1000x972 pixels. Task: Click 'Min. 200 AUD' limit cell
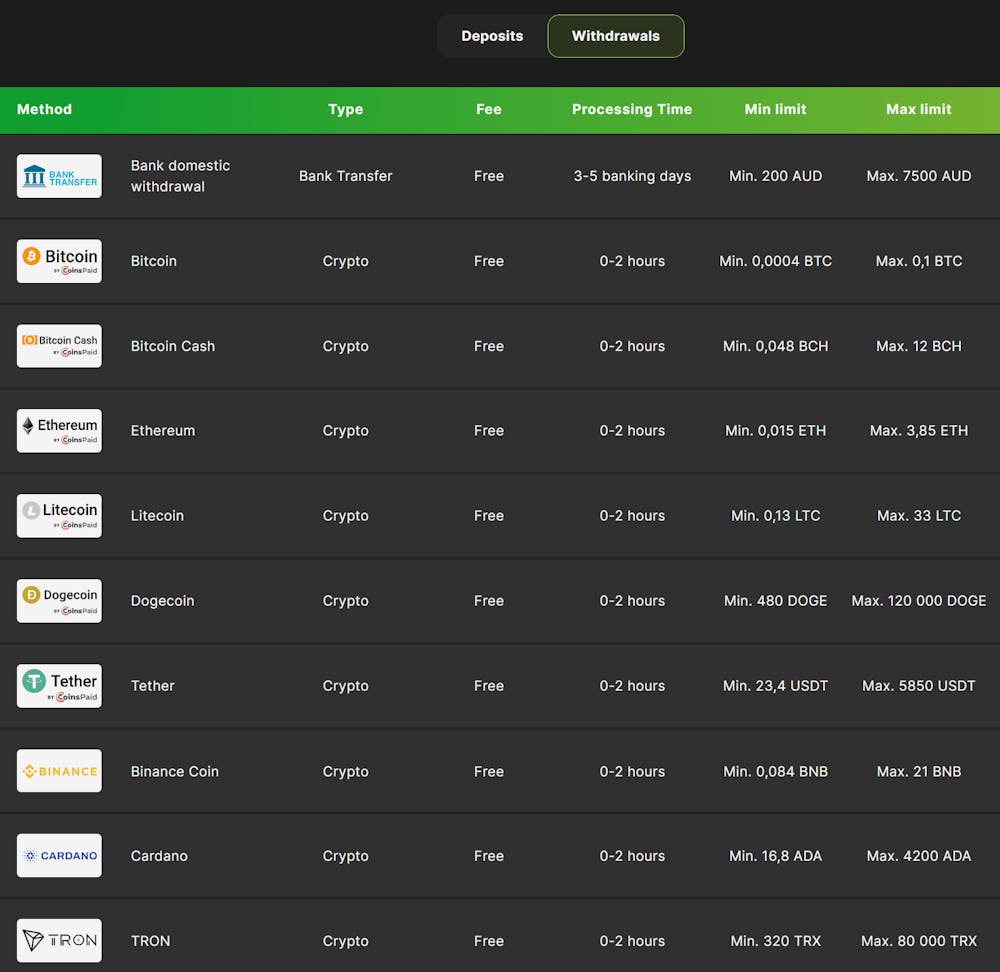tap(776, 176)
